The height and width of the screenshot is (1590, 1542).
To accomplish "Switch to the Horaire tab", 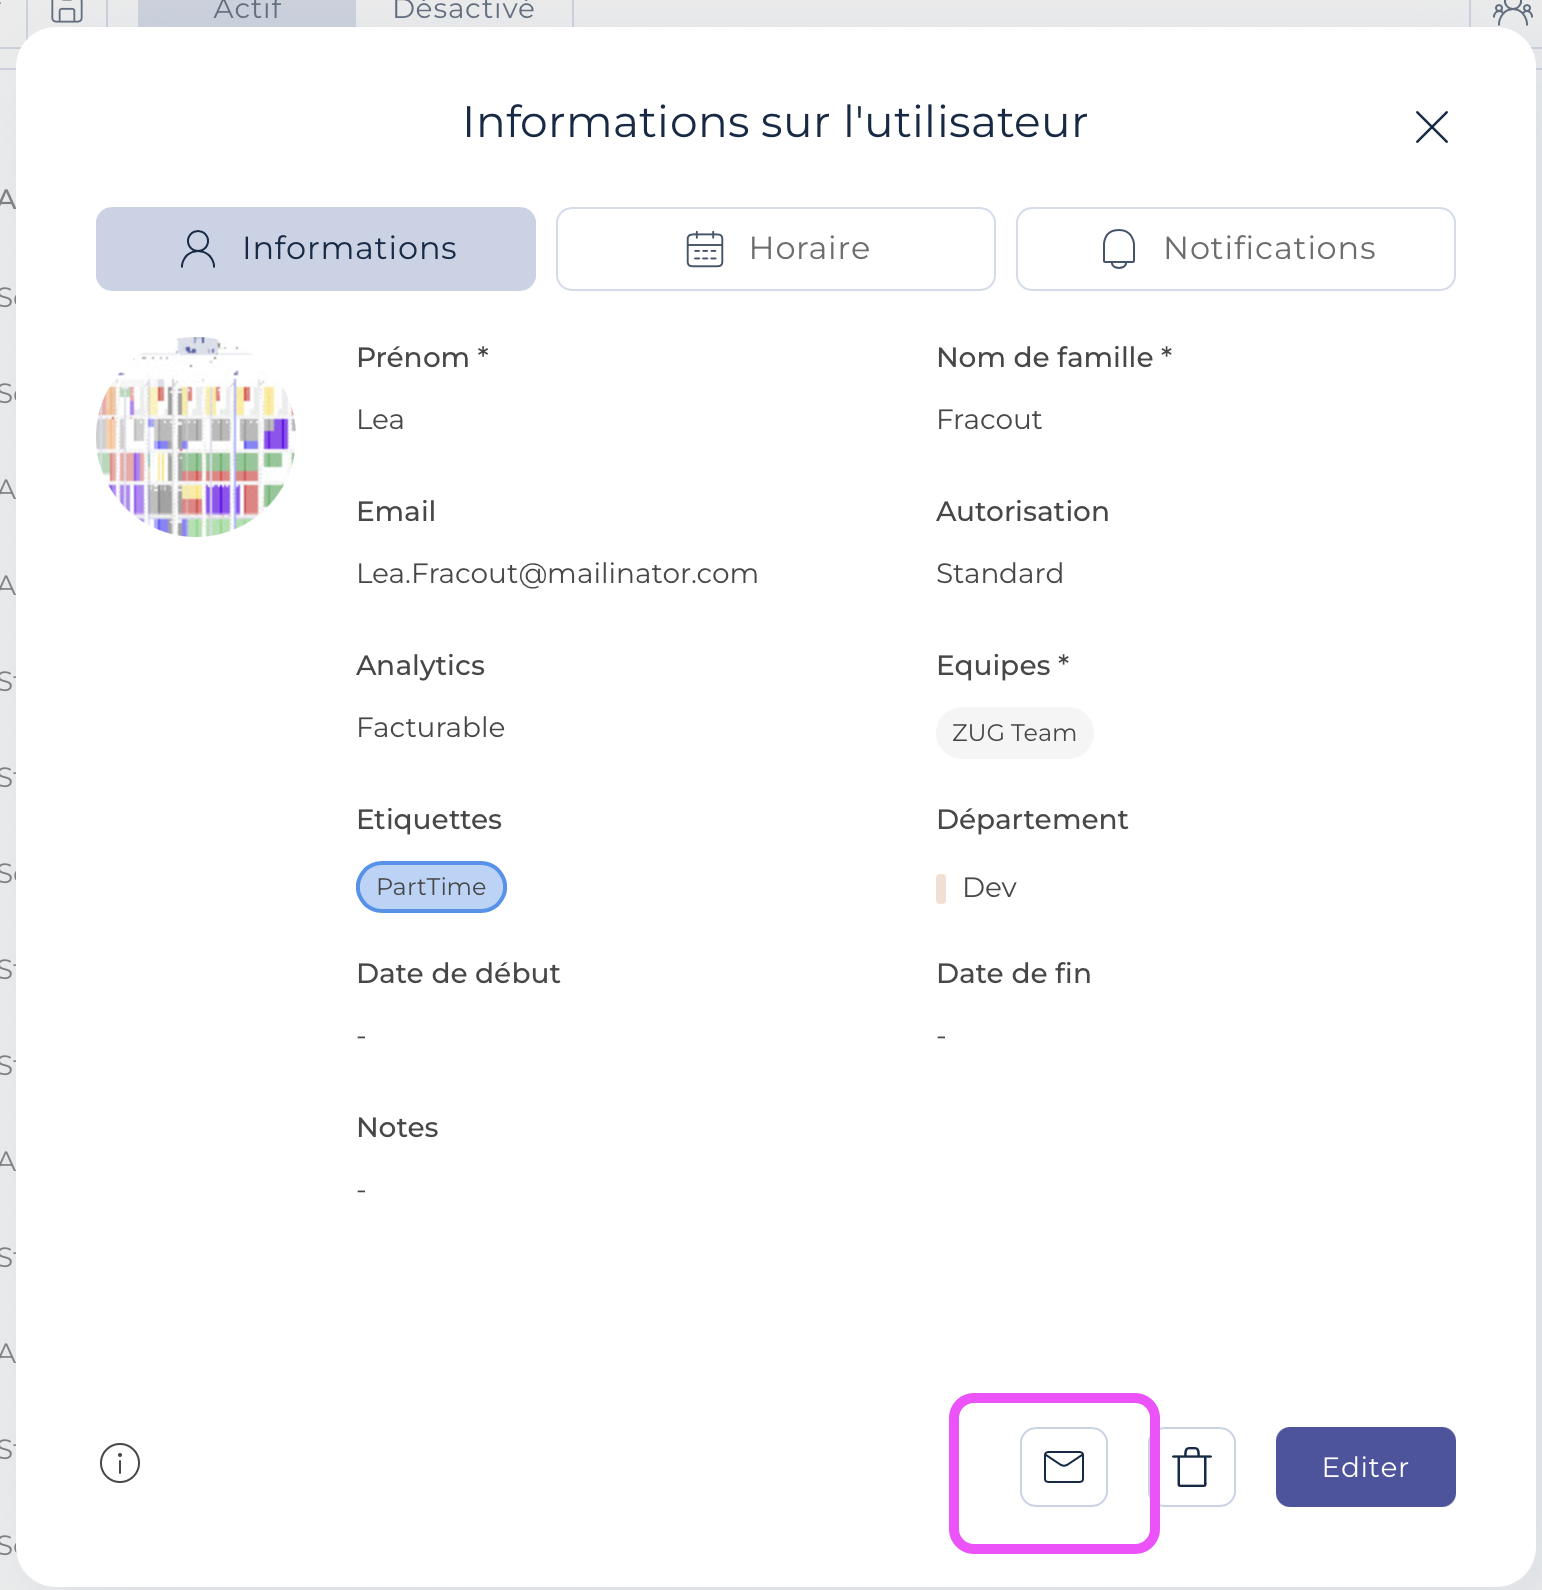I will [x=775, y=249].
